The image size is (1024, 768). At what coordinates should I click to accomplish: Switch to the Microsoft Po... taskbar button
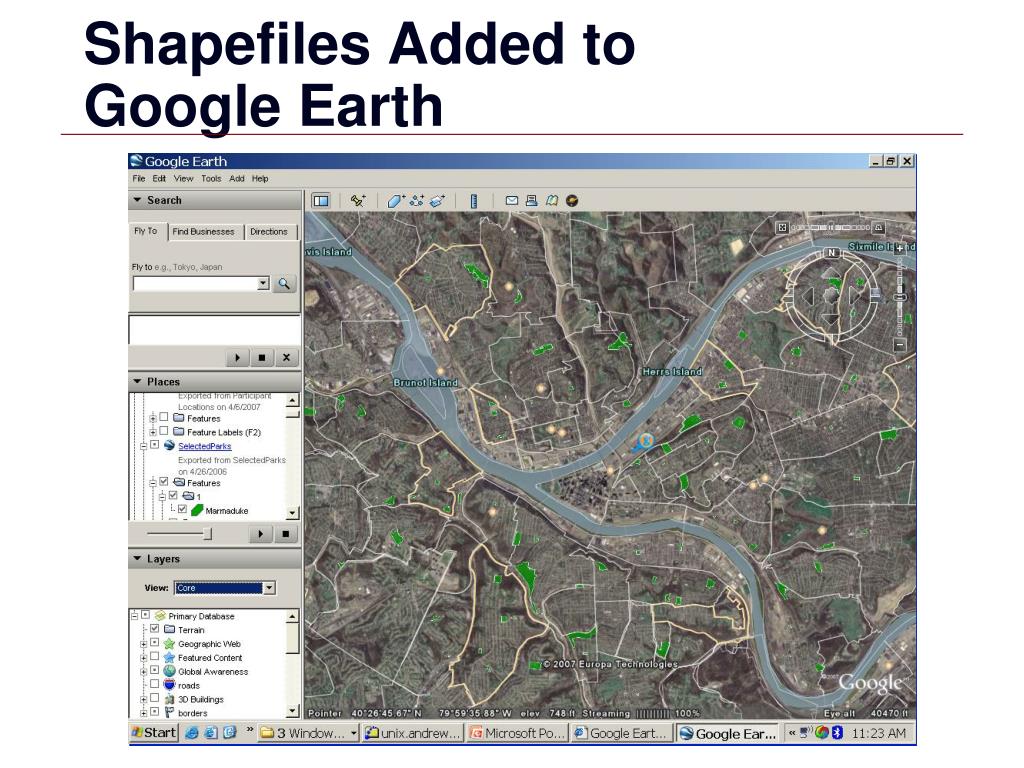pyautogui.click(x=517, y=733)
